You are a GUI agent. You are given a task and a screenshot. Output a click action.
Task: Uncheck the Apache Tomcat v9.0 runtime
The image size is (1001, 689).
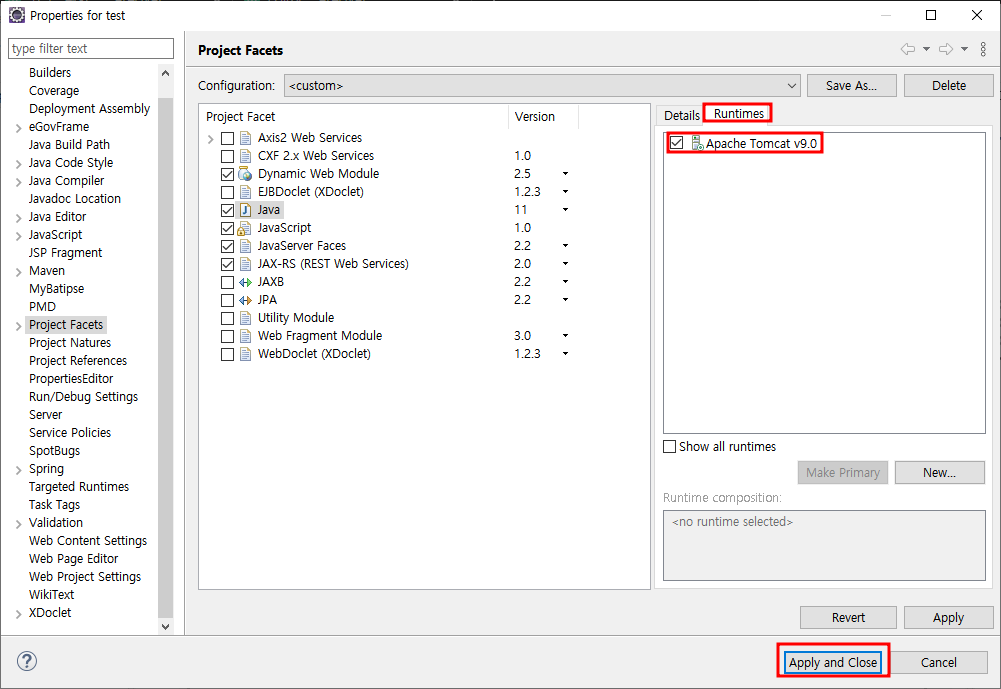[x=677, y=143]
